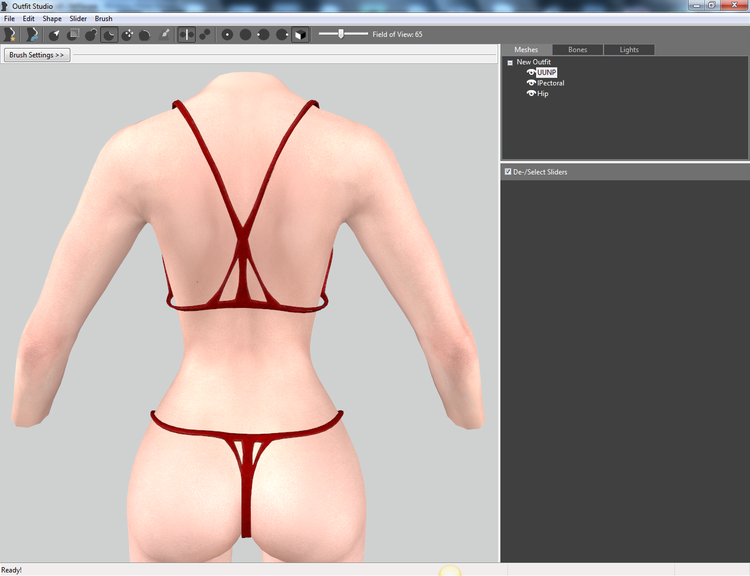The image size is (750, 576).
Task: Select the Move brush tool
Action: 127,34
